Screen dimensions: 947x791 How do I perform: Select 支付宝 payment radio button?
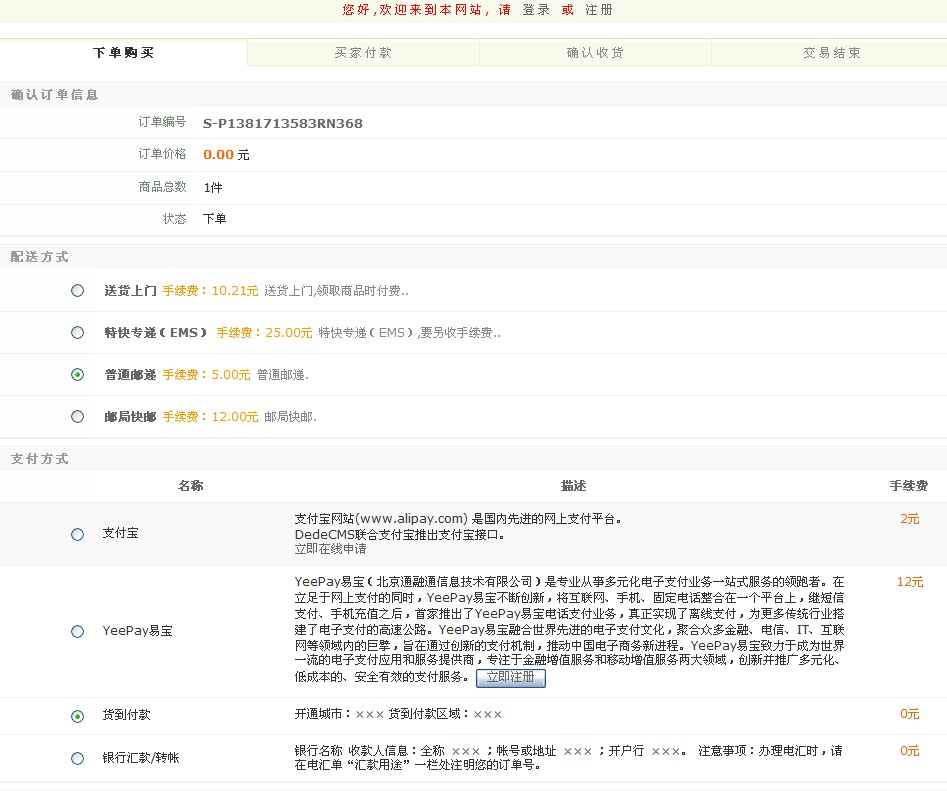tap(78, 535)
